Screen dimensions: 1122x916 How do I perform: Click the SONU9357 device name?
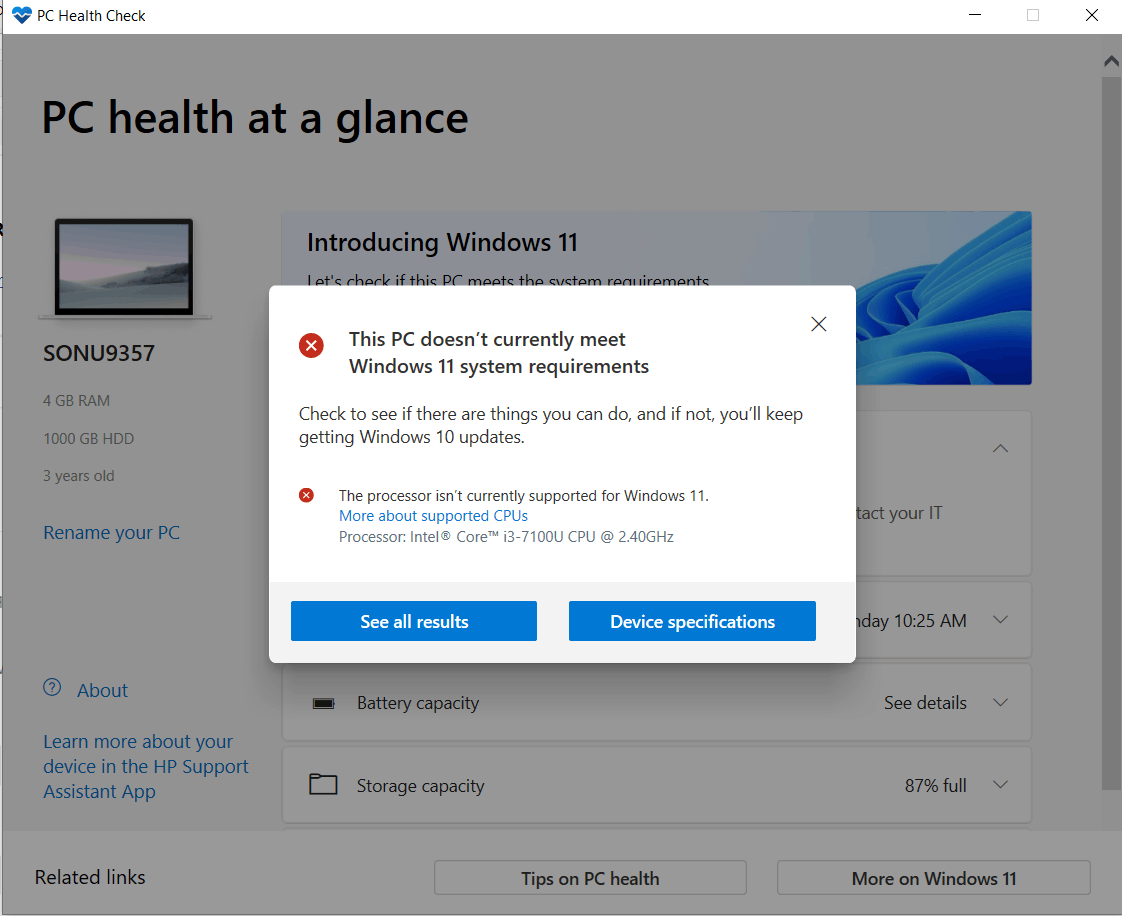[99, 354]
